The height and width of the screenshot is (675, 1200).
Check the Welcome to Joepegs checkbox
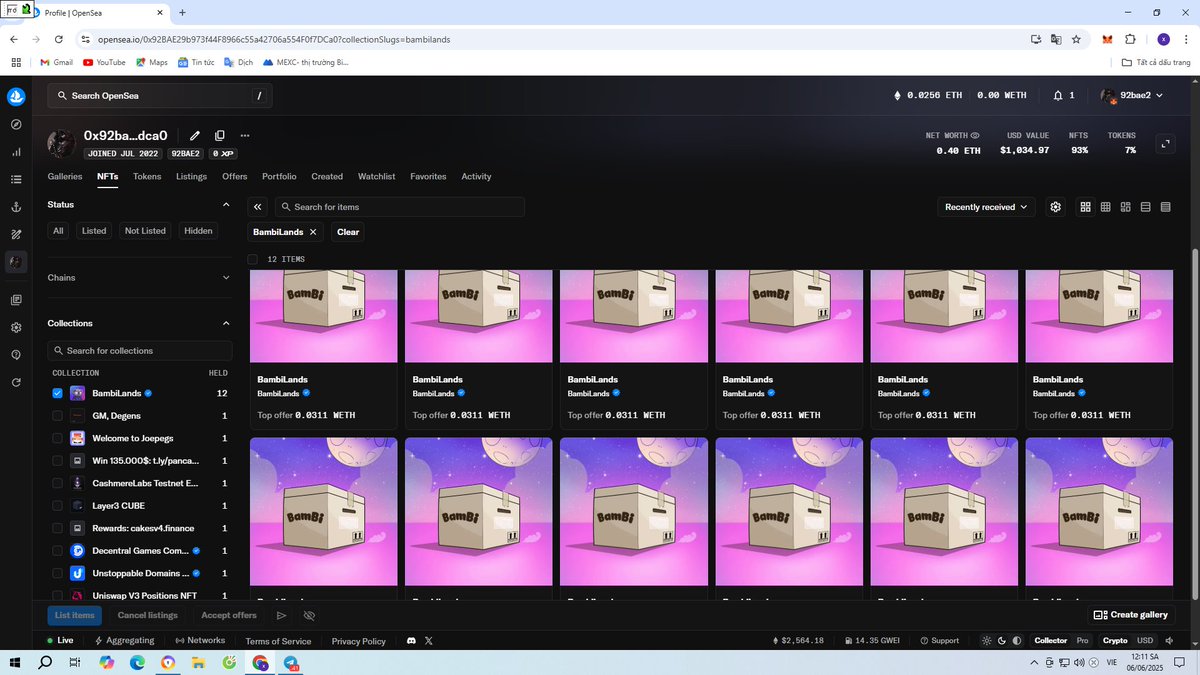coord(57,438)
